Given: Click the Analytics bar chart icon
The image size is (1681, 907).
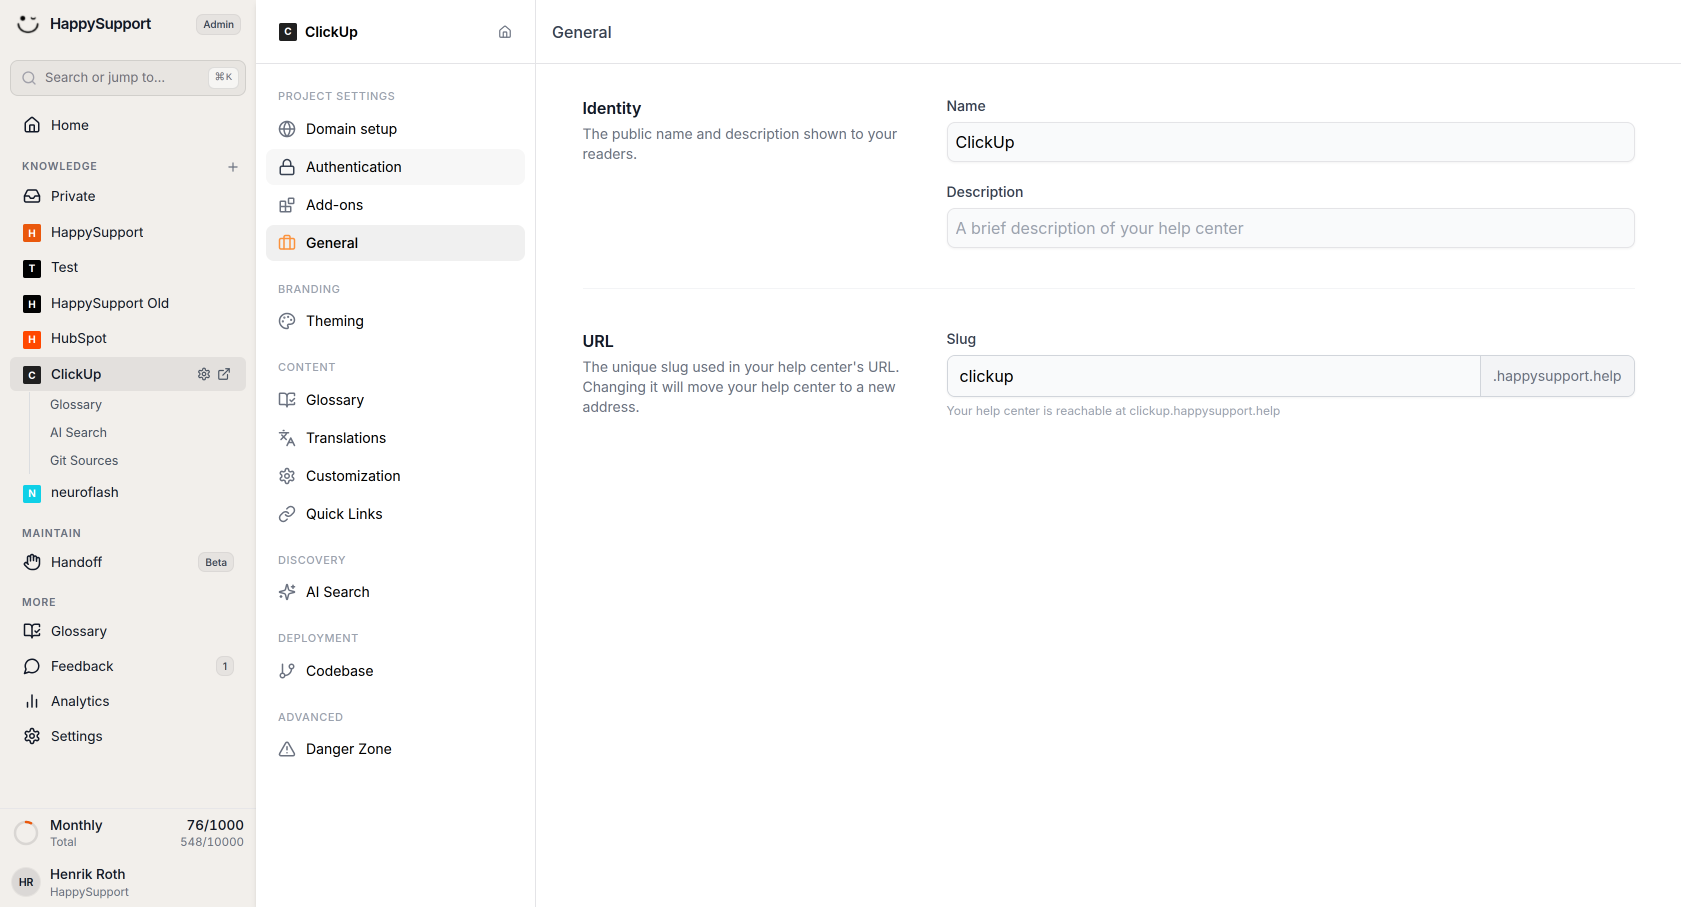Looking at the screenshot, I should [32, 701].
